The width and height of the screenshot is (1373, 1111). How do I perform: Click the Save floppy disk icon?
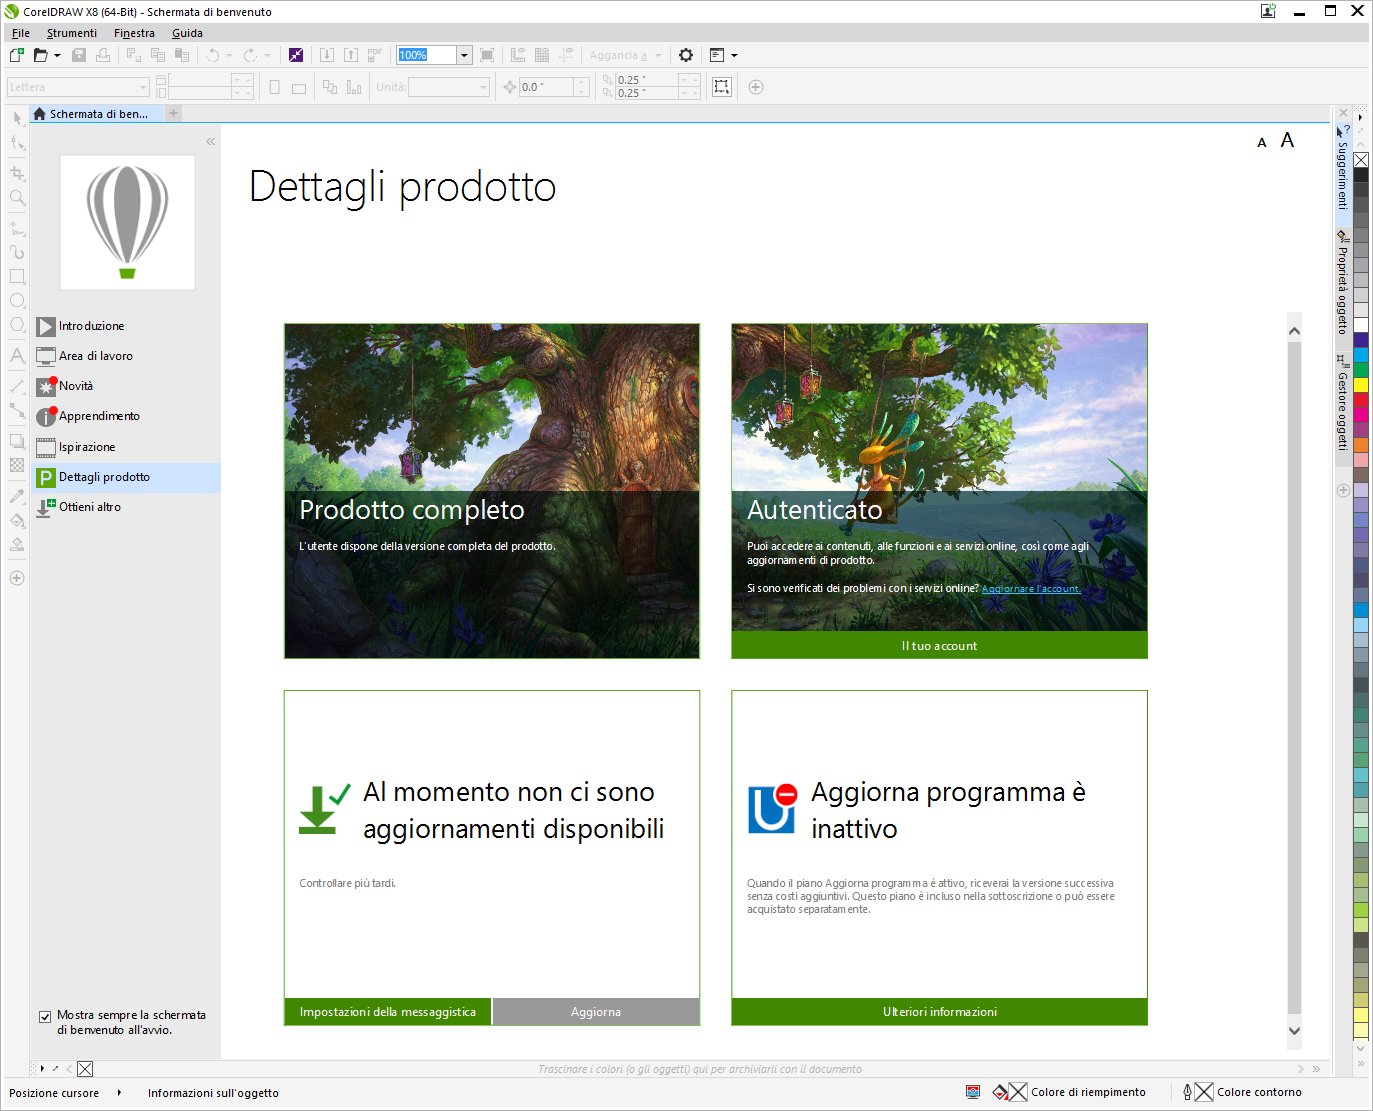pos(79,55)
